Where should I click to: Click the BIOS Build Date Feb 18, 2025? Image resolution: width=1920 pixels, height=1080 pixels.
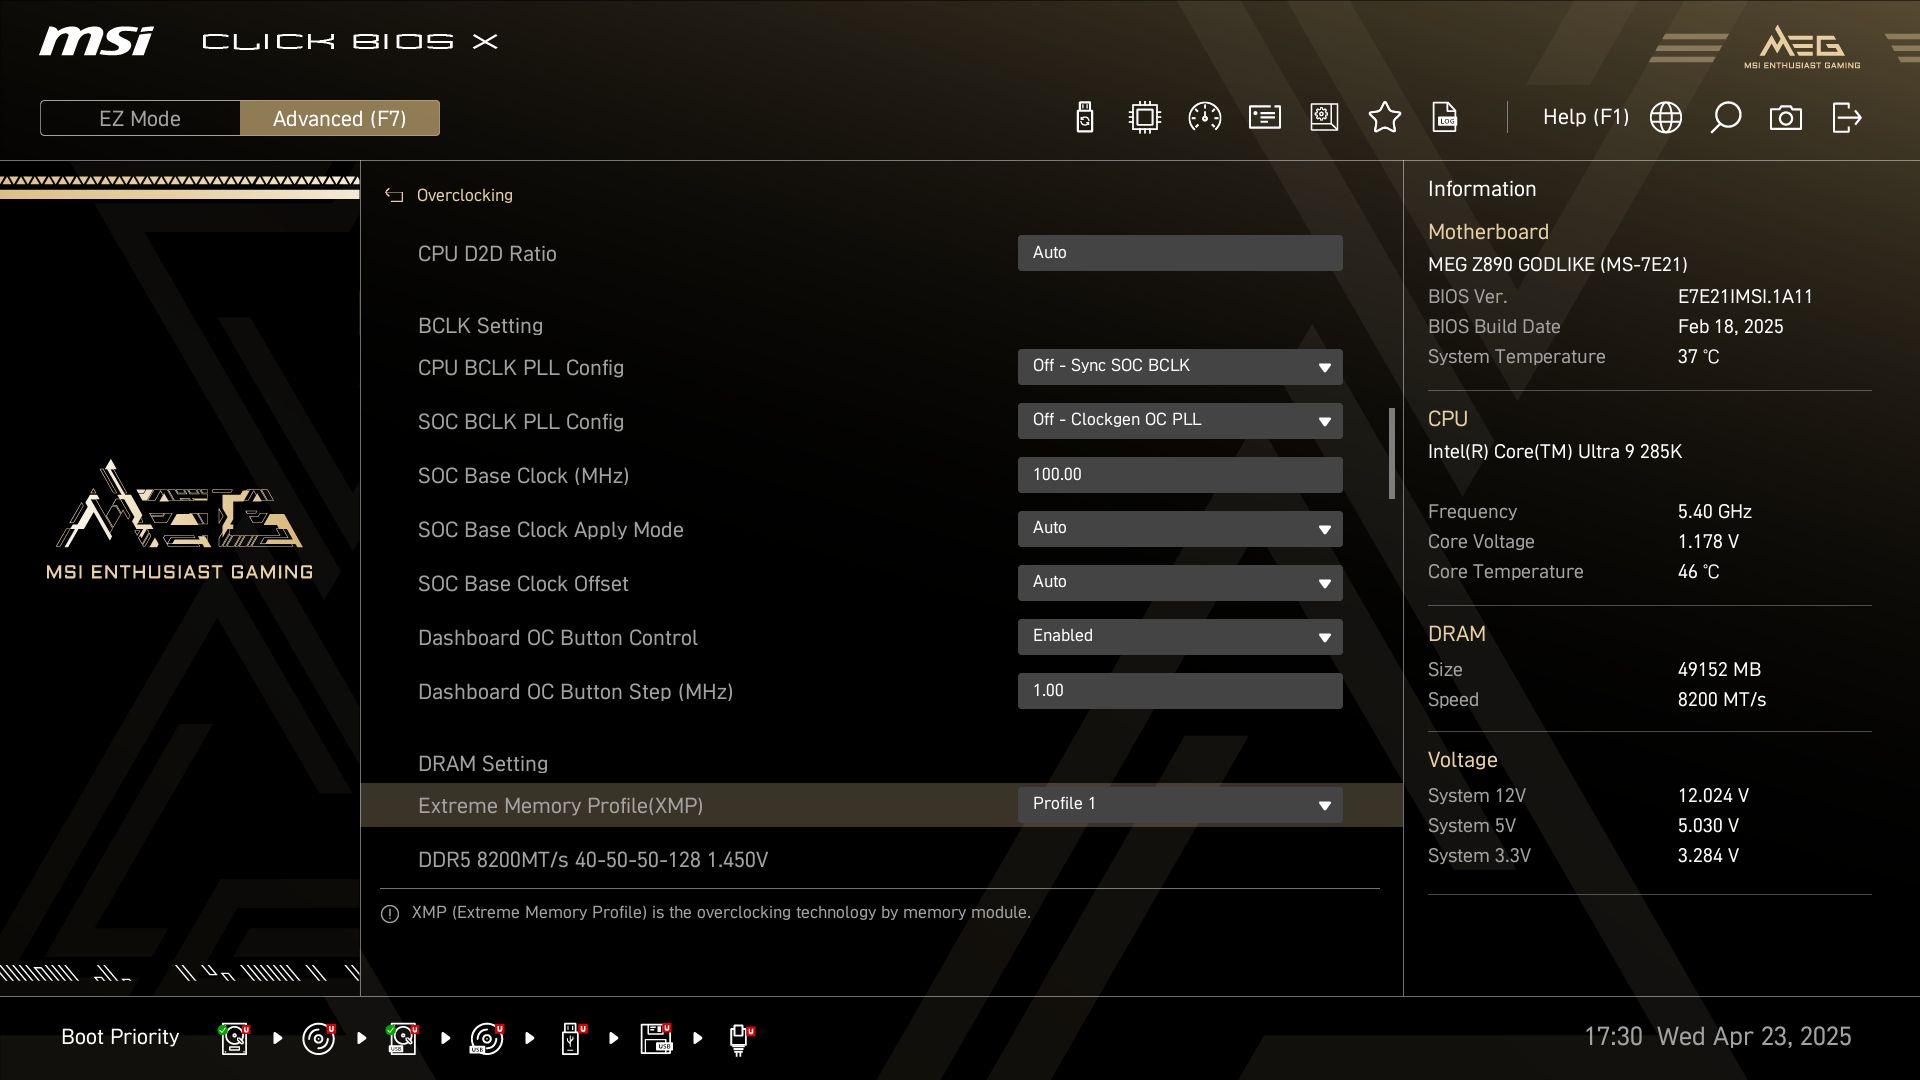point(1730,327)
